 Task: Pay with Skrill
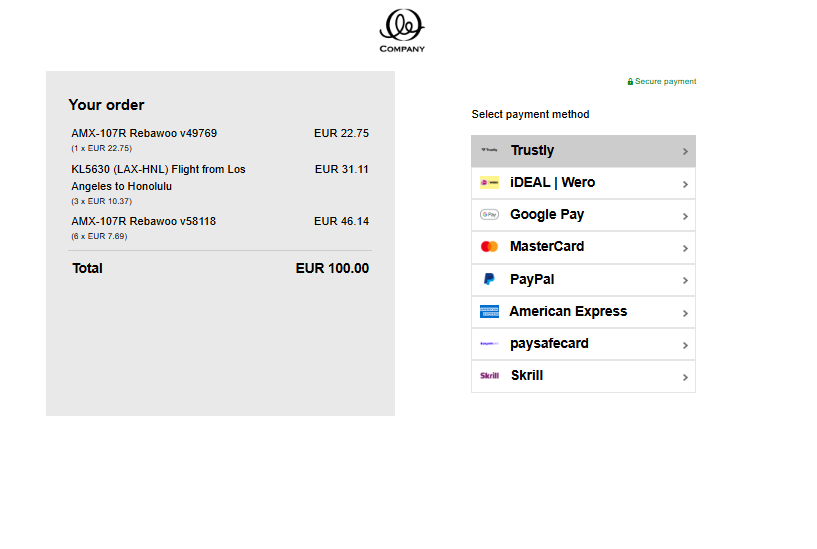coord(583,376)
